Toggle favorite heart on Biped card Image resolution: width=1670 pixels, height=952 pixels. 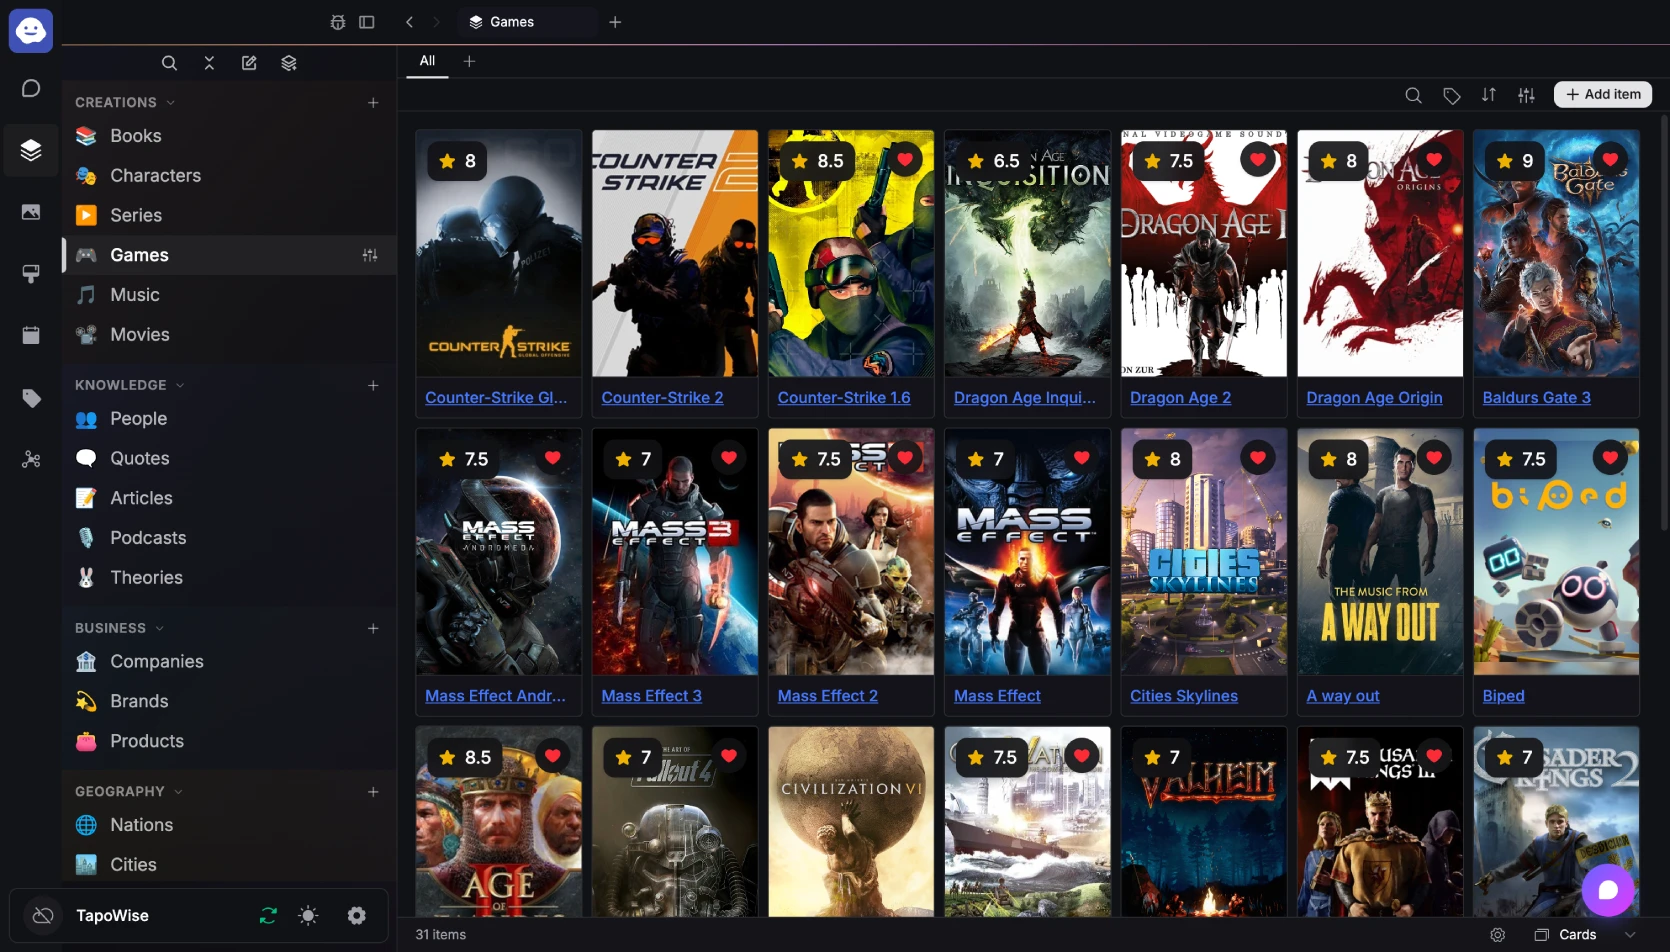(x=1609, y=458)
